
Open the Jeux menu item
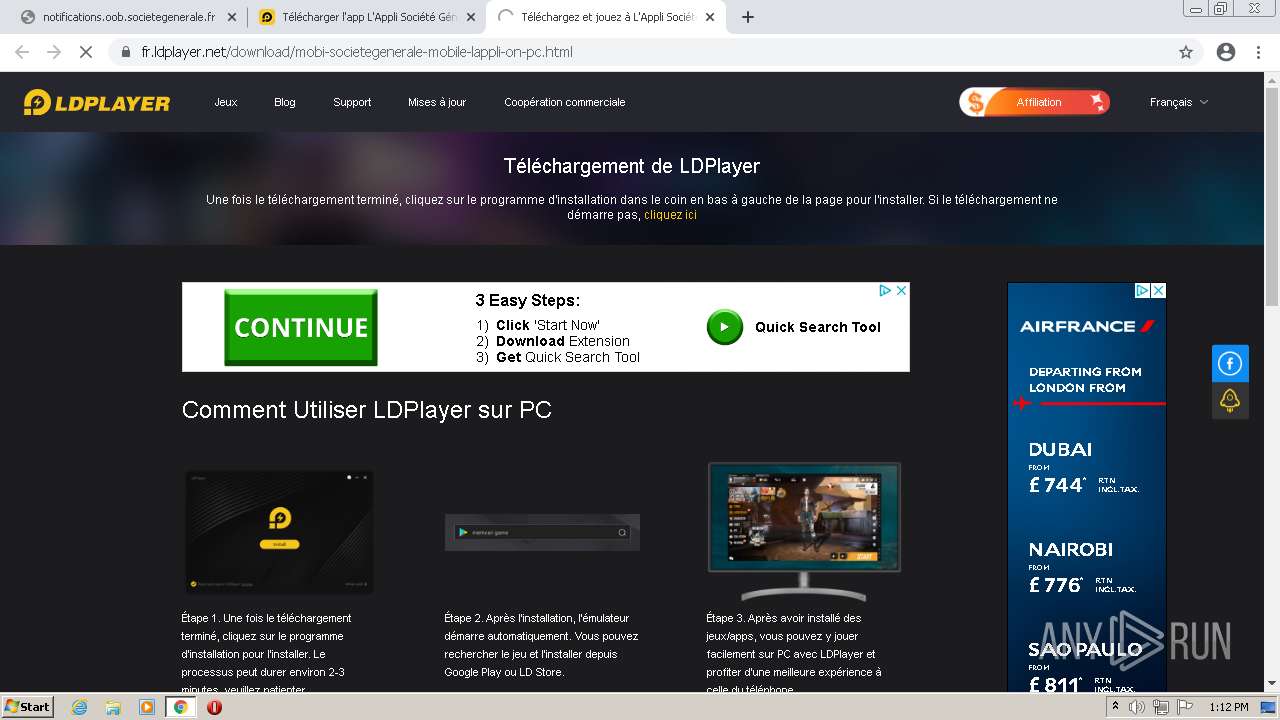pos(226,102)
